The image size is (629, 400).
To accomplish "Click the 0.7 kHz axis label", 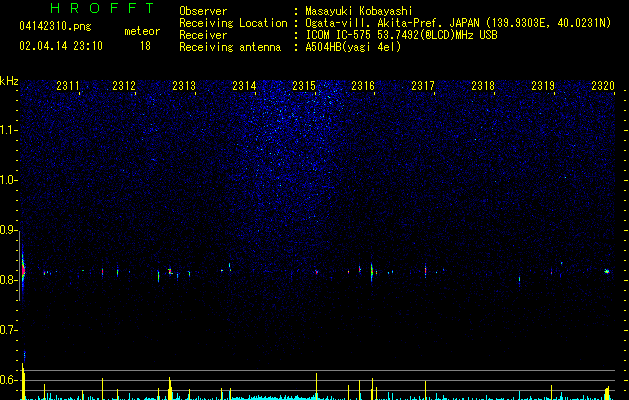I will tap(9, 330).
